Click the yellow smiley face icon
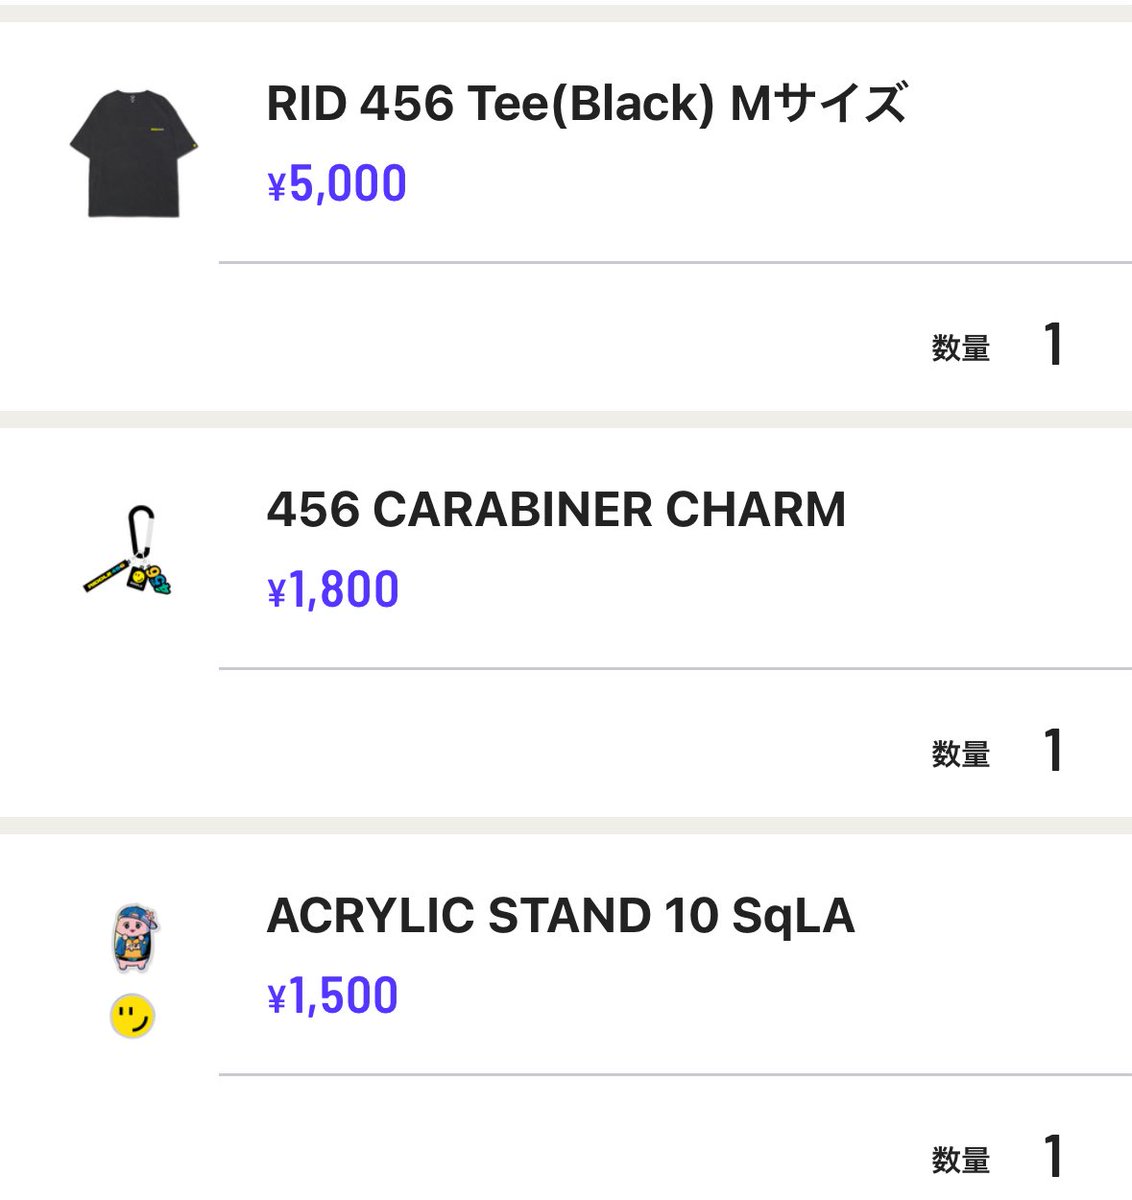Viewport: 1132px width, 1200px height. tap(132, 1017)
